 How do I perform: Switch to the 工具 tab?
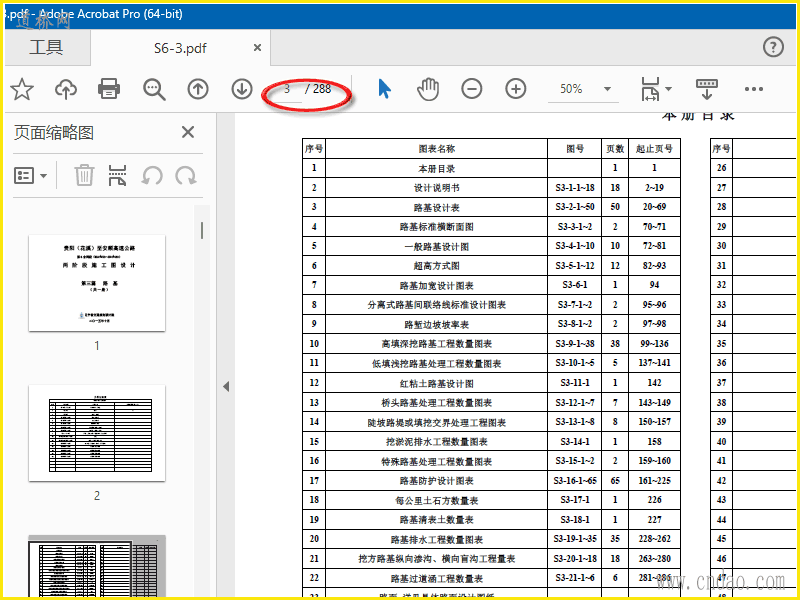(x=46, y=47)
